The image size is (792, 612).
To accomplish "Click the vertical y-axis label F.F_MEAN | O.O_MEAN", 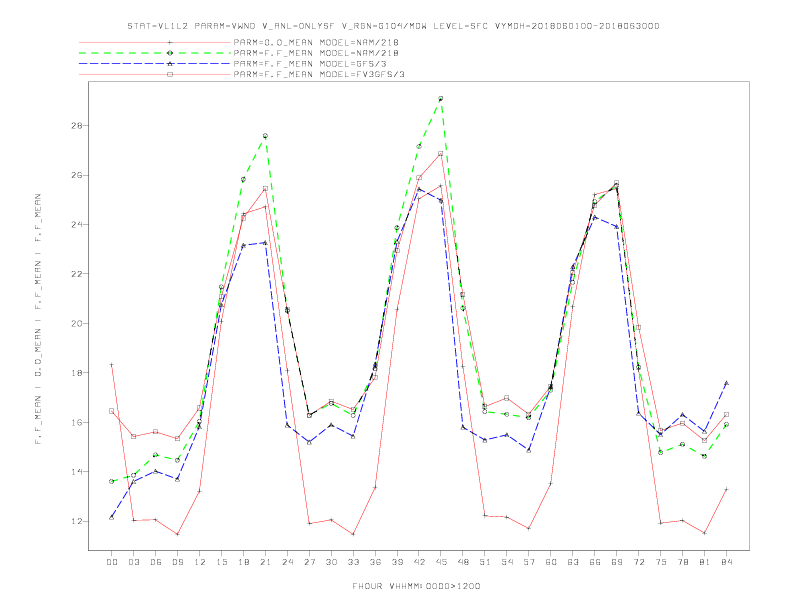I will coord(38,319).
